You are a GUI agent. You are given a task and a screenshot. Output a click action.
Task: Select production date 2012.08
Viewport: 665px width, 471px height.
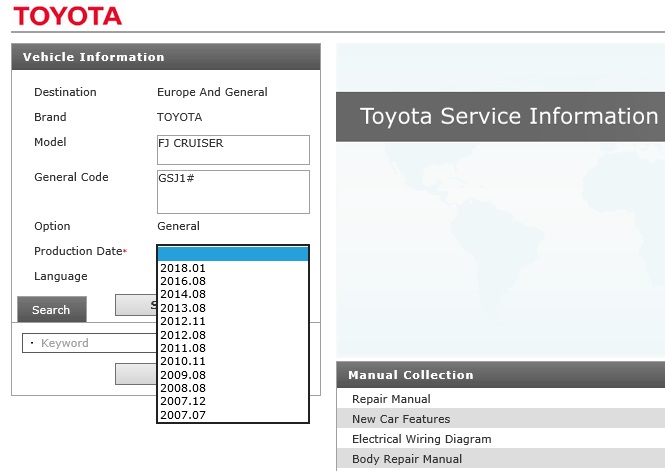(x=232, y=334)
